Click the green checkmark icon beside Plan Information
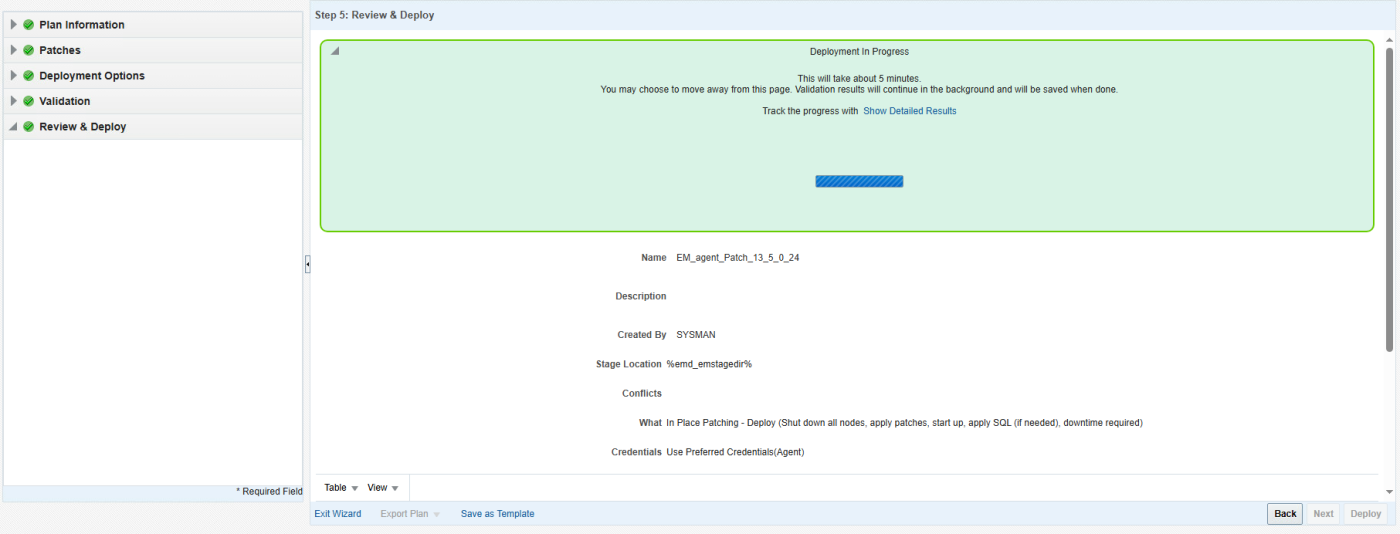1400x534 pixels. click(29, 25)
